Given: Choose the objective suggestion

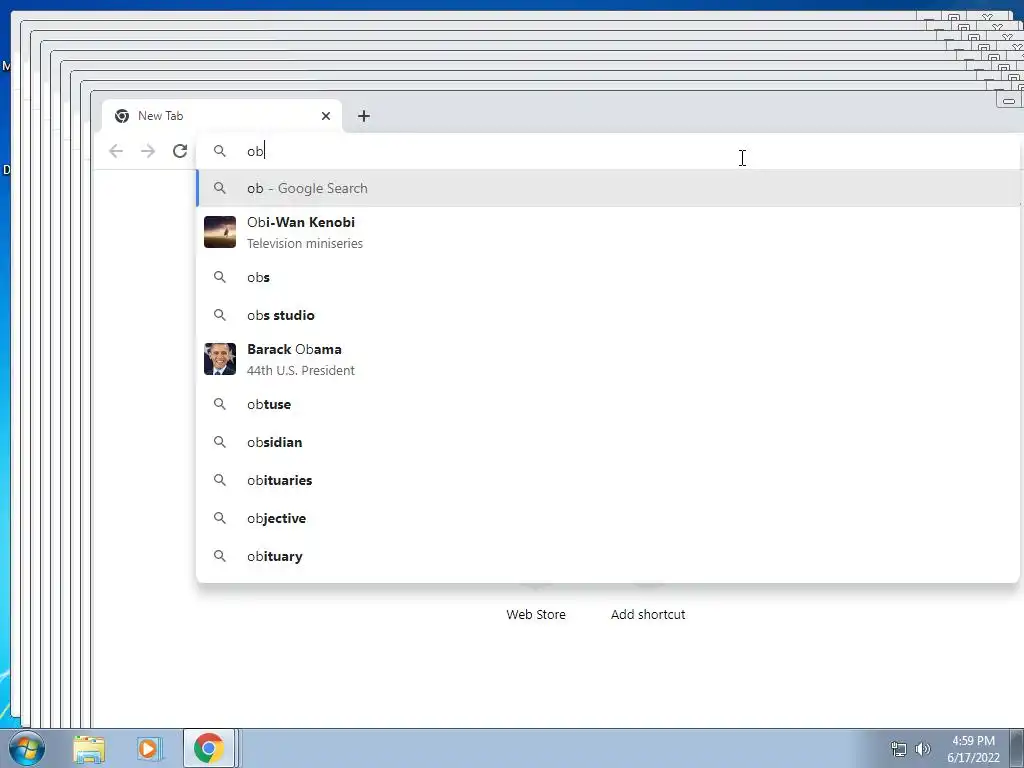Looking at the screenshot, I should pyautogui.click(x=607, y=518).
